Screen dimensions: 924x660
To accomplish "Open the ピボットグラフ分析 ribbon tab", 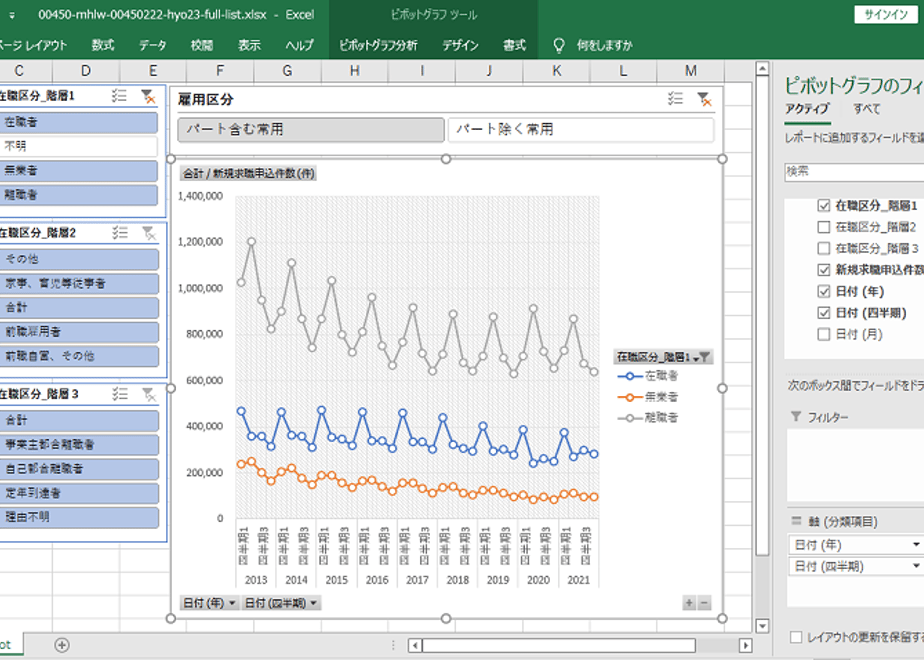I will click(x=378, y=45).
